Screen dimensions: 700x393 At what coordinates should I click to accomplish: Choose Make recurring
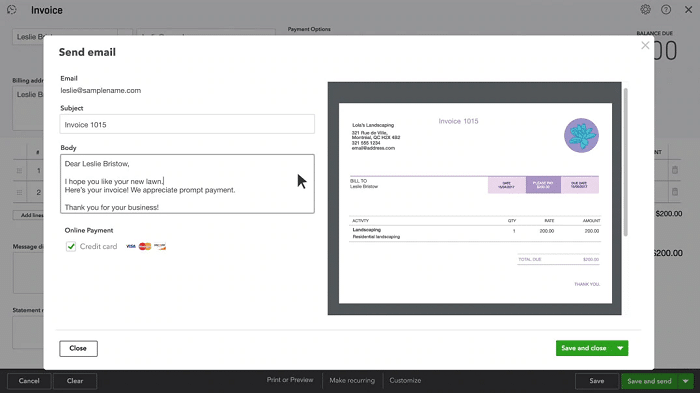tap(352, 380)
